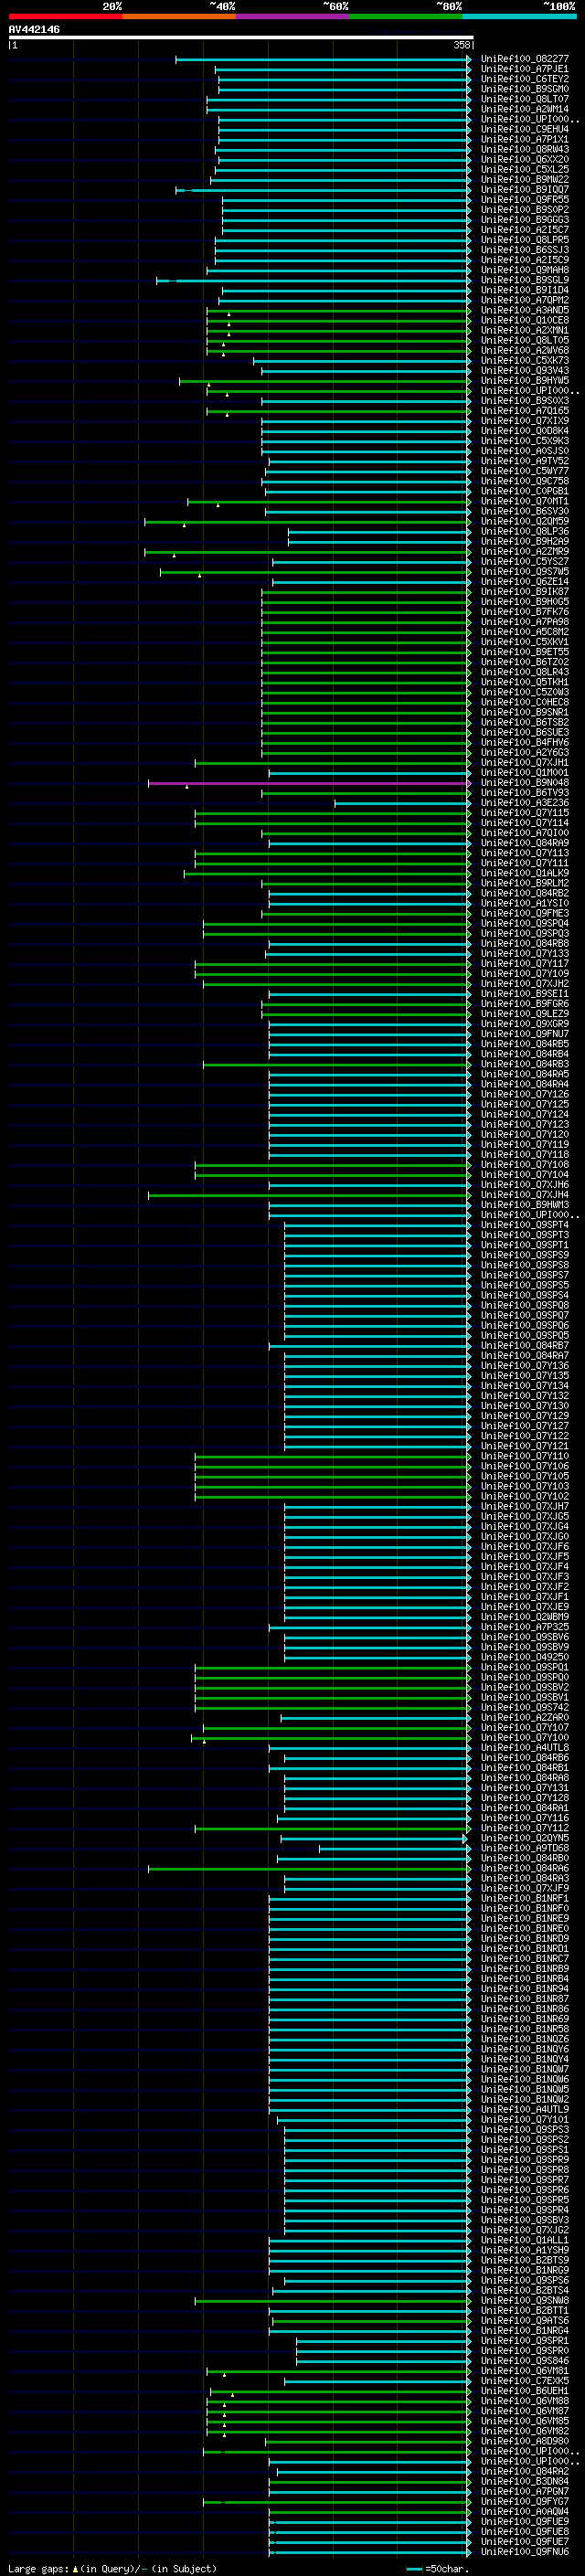Select the UniRef100_C9EHU4 entry
585x2576 pixels.
[524, 129]
